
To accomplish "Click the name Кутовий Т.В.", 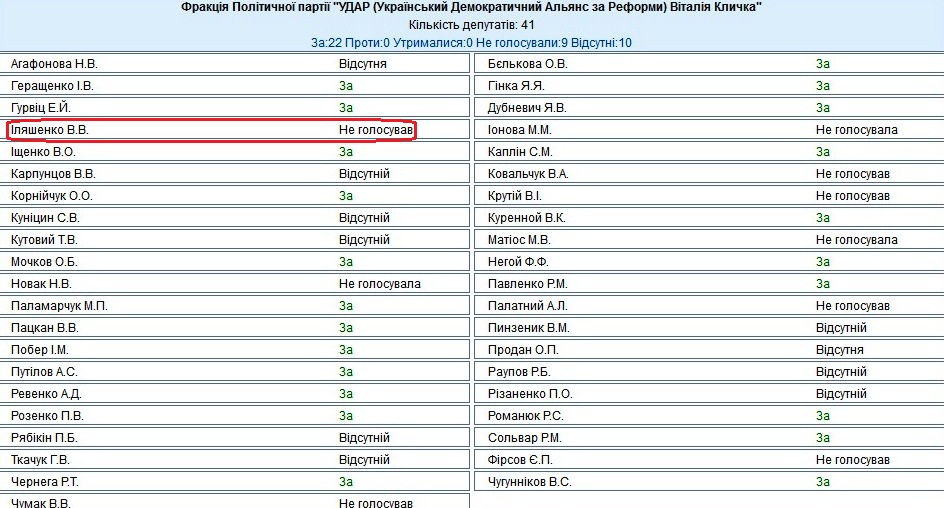I will point(45,240).
